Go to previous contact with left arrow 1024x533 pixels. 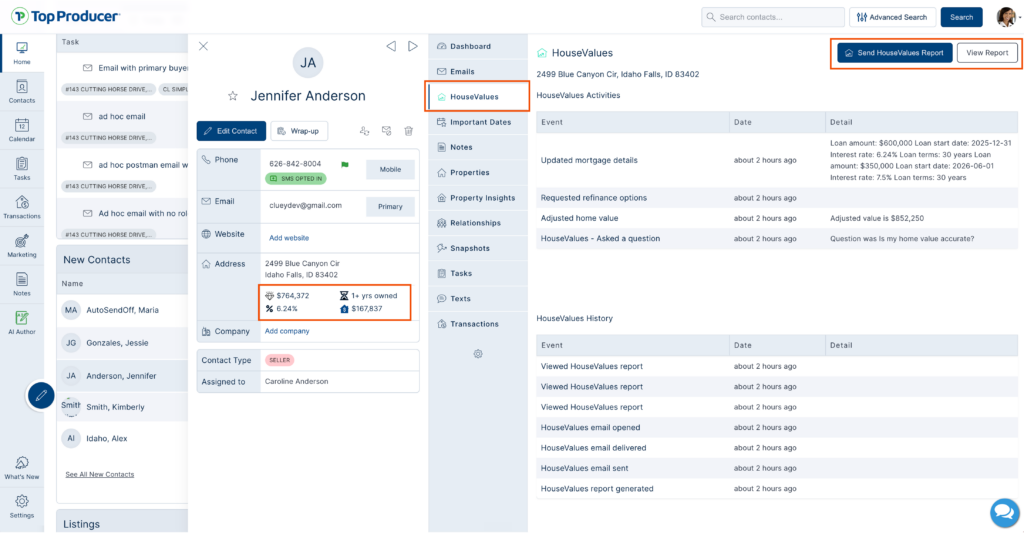click(391, 46)
